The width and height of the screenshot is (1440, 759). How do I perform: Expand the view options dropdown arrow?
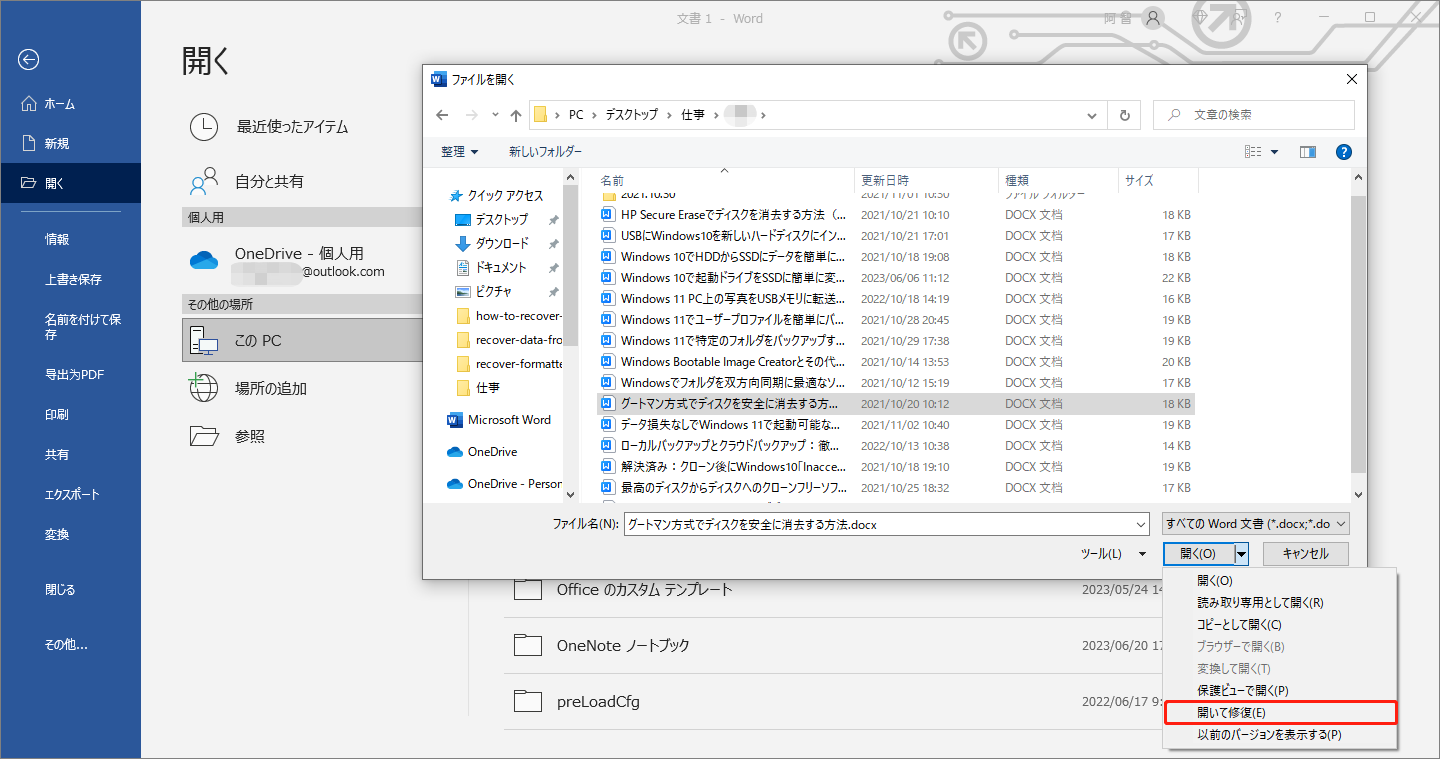pyautogui.click(x=1275, y=152)
